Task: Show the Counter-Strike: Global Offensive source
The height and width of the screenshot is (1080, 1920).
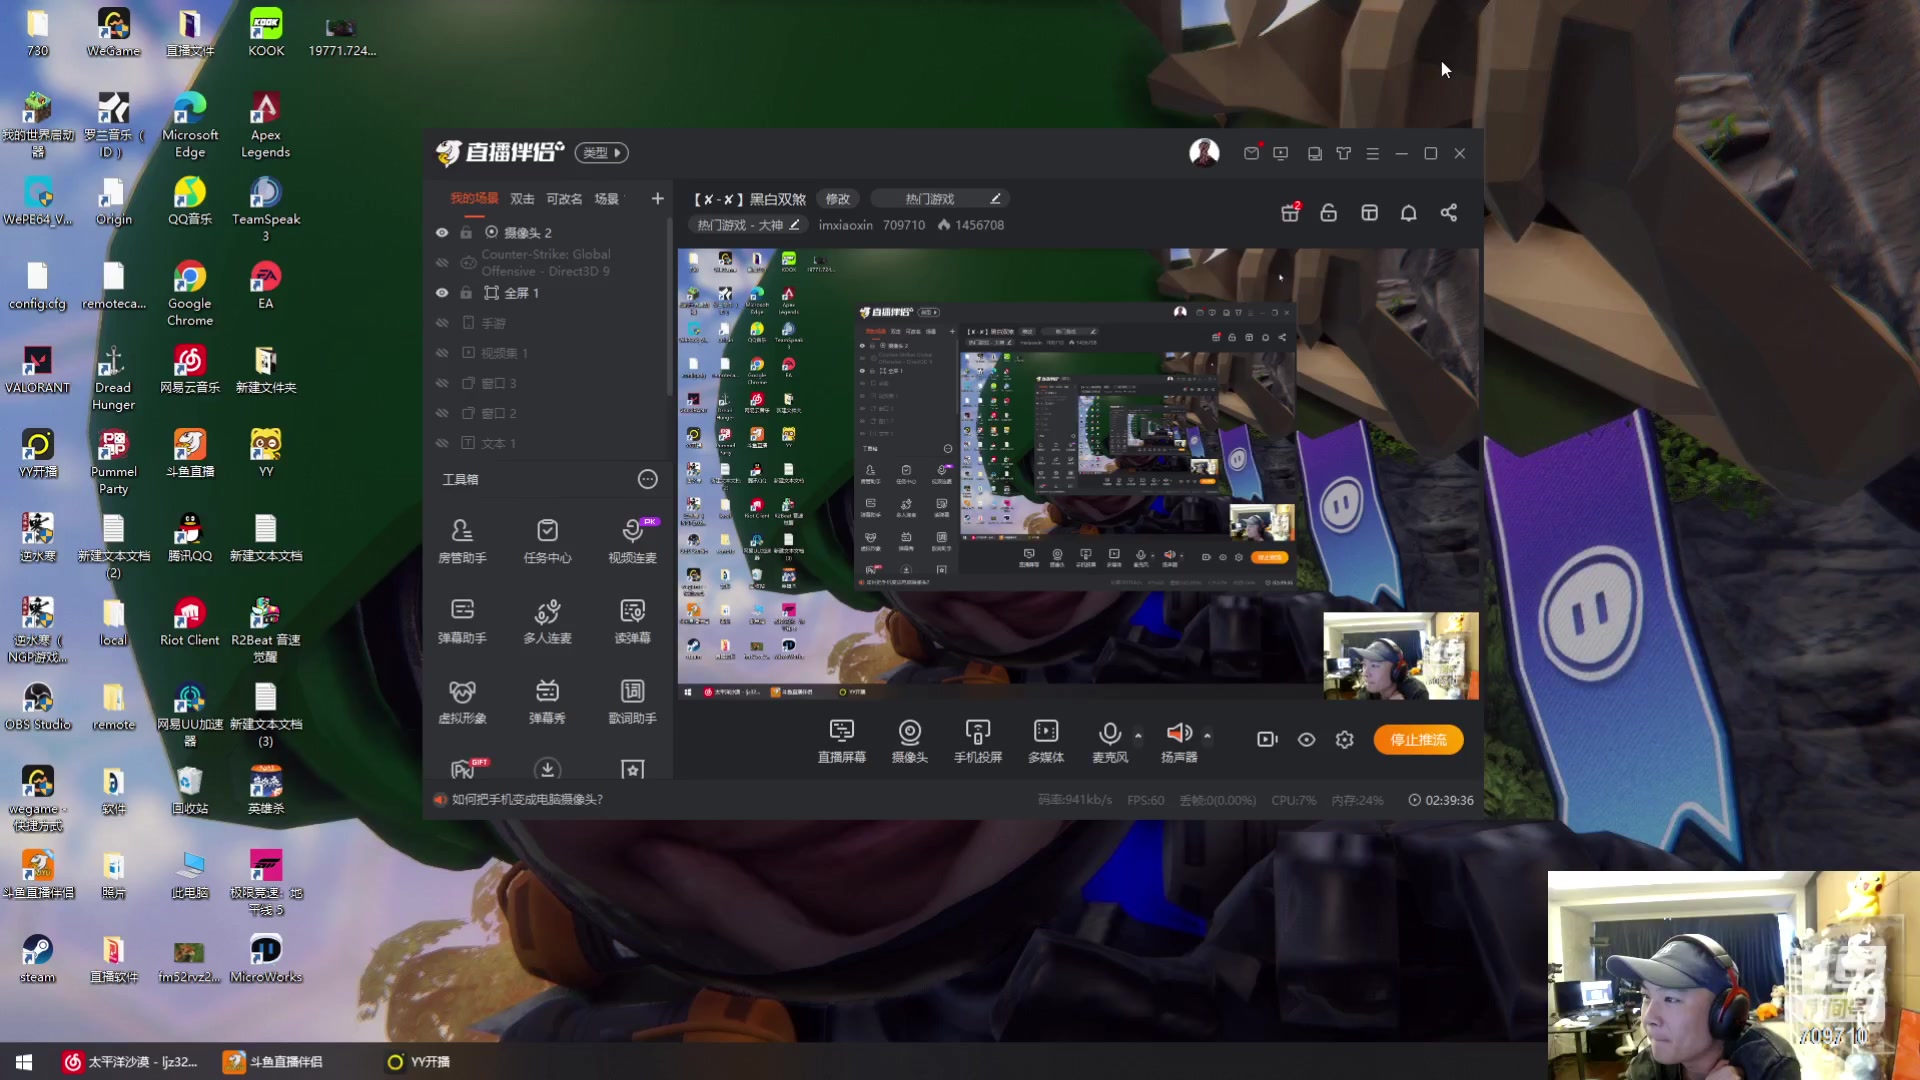Action: pyautogui.click(x=441, y=262)
